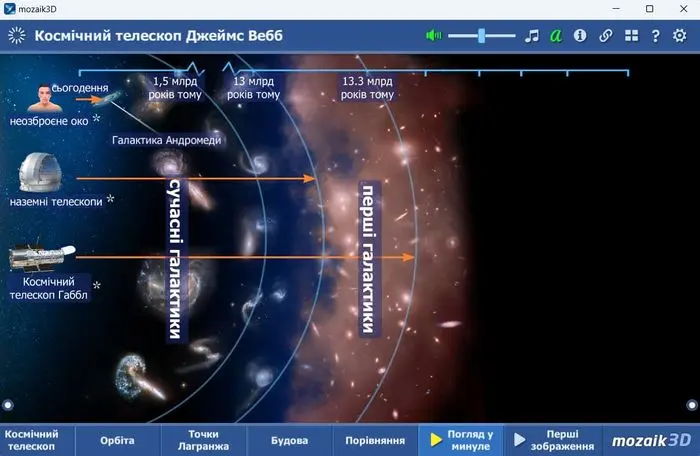Click the Hubble telescope image
The width and height of the screenshot is (700, 456).
point(42,256)
